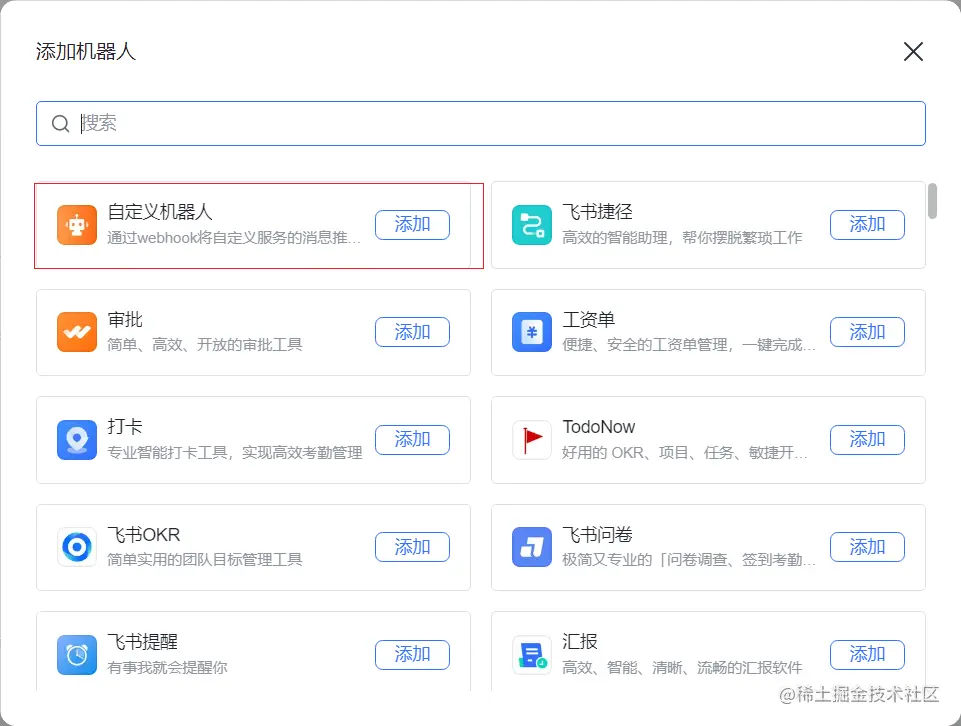
Task: Click description 通过webhook将自定义服务的消息推…
Action: click(x=234, y=238)
